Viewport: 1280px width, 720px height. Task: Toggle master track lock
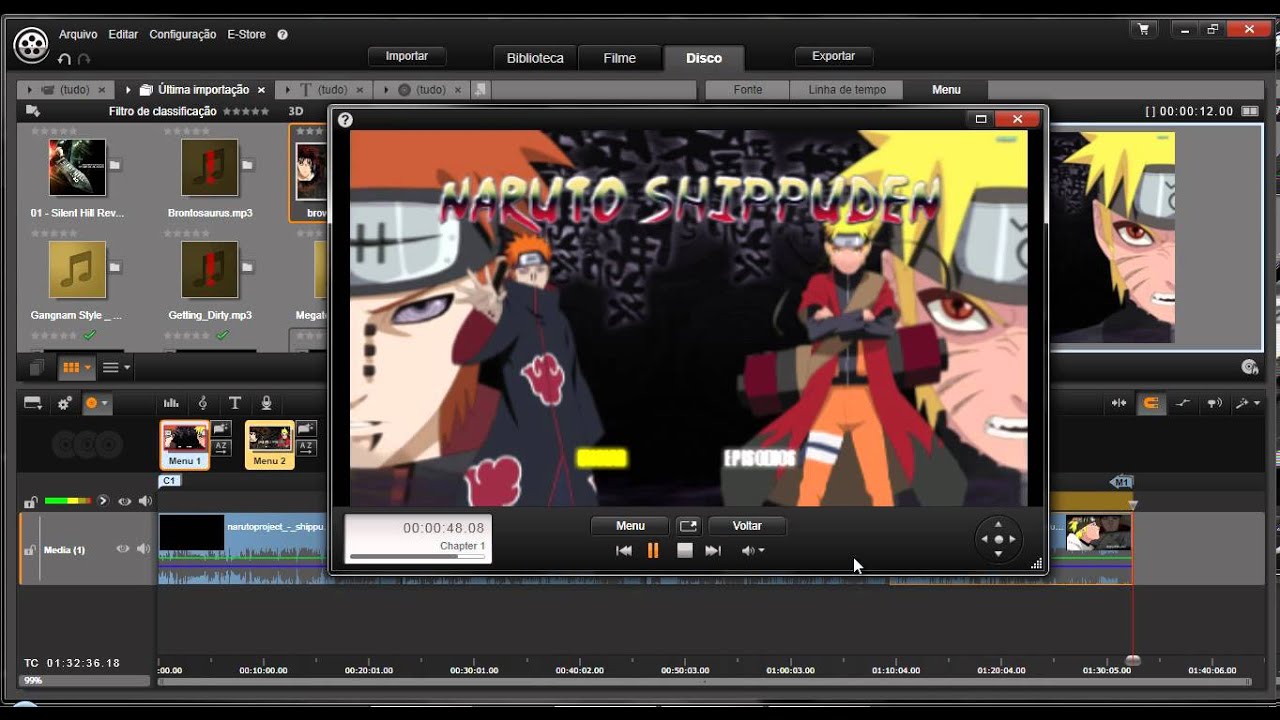31,501
